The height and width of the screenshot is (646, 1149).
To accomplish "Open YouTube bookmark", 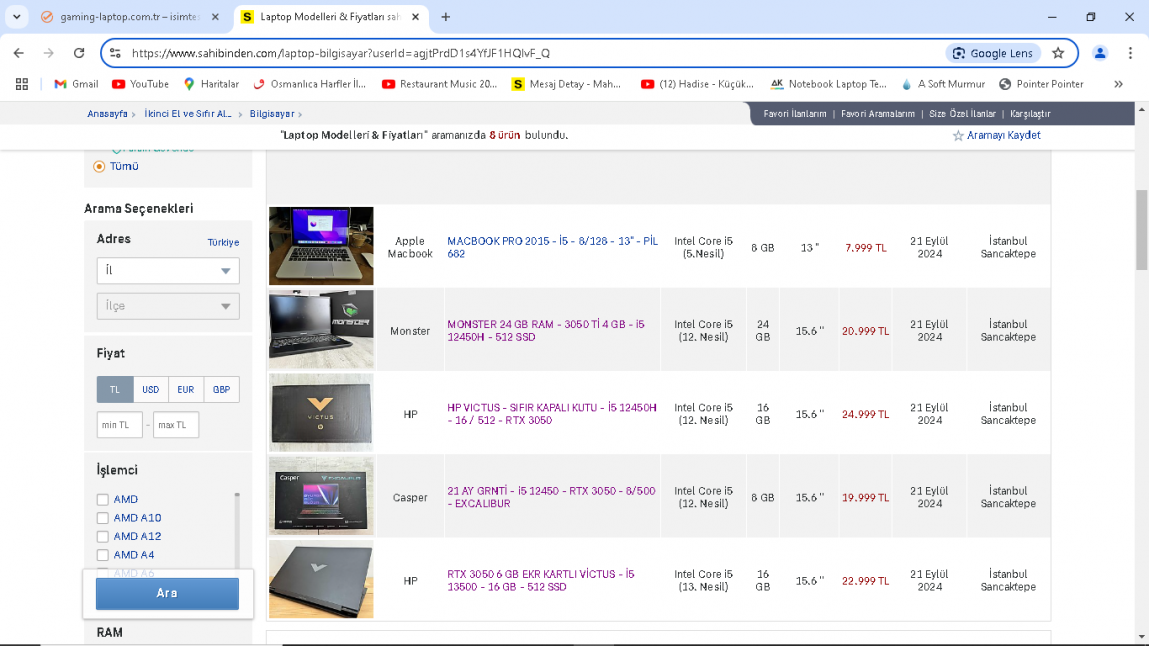I will point(140,84).
